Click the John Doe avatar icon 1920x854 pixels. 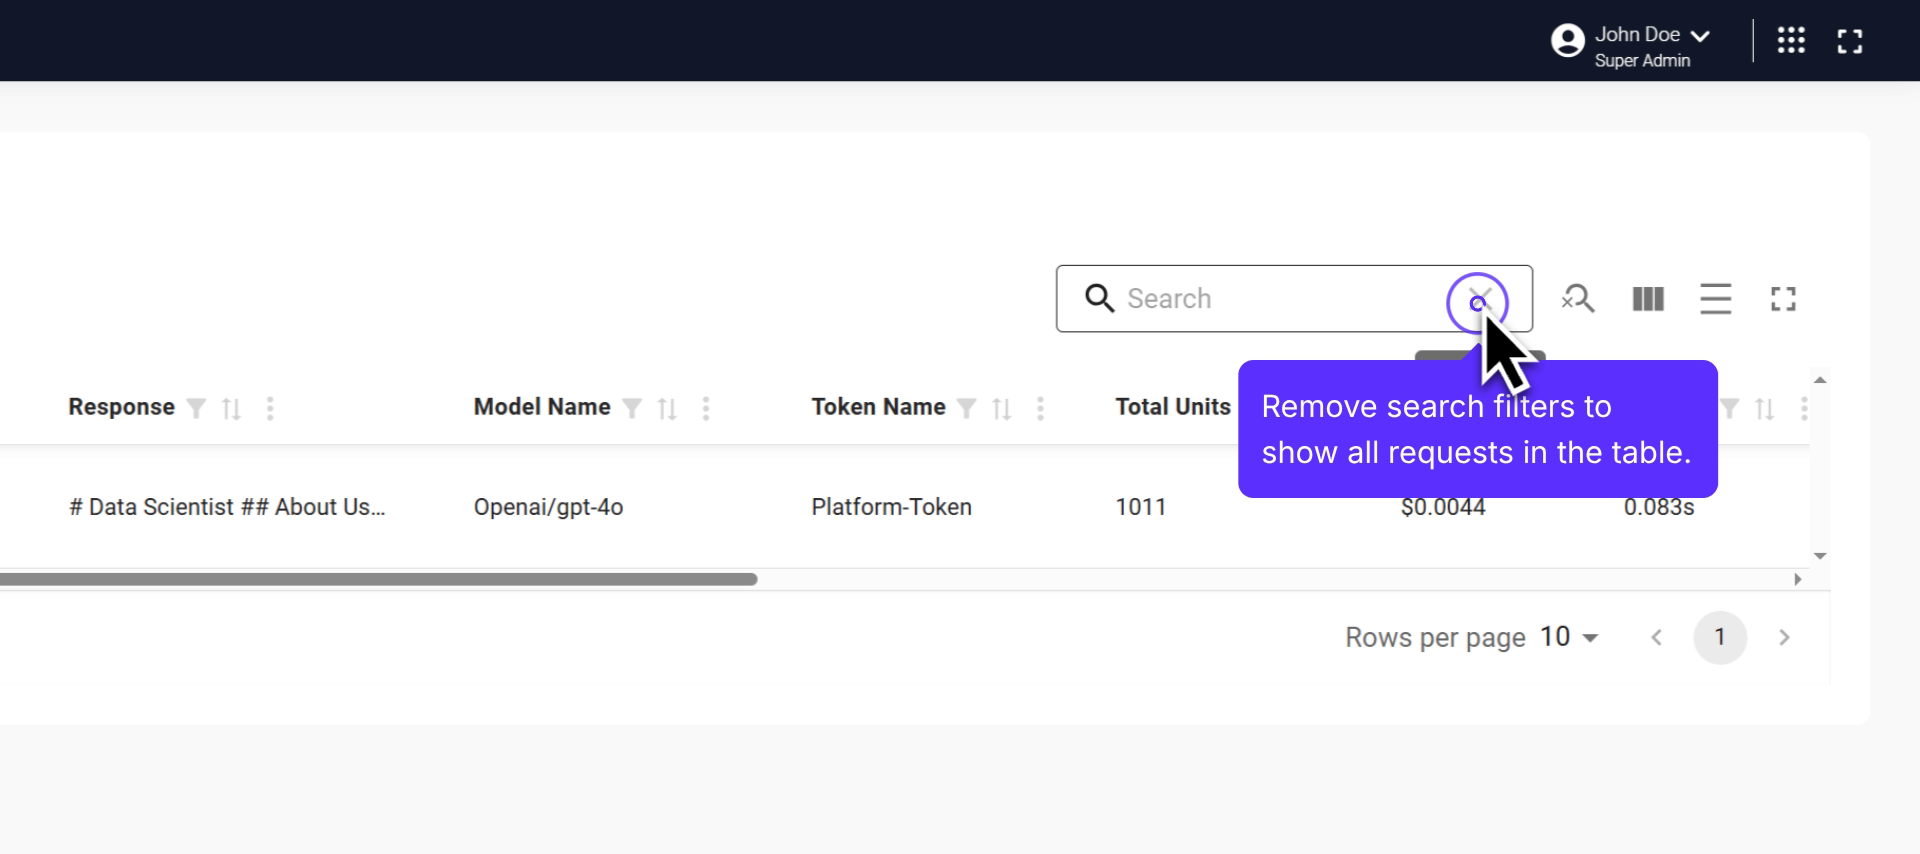(x=1567, y=41)
